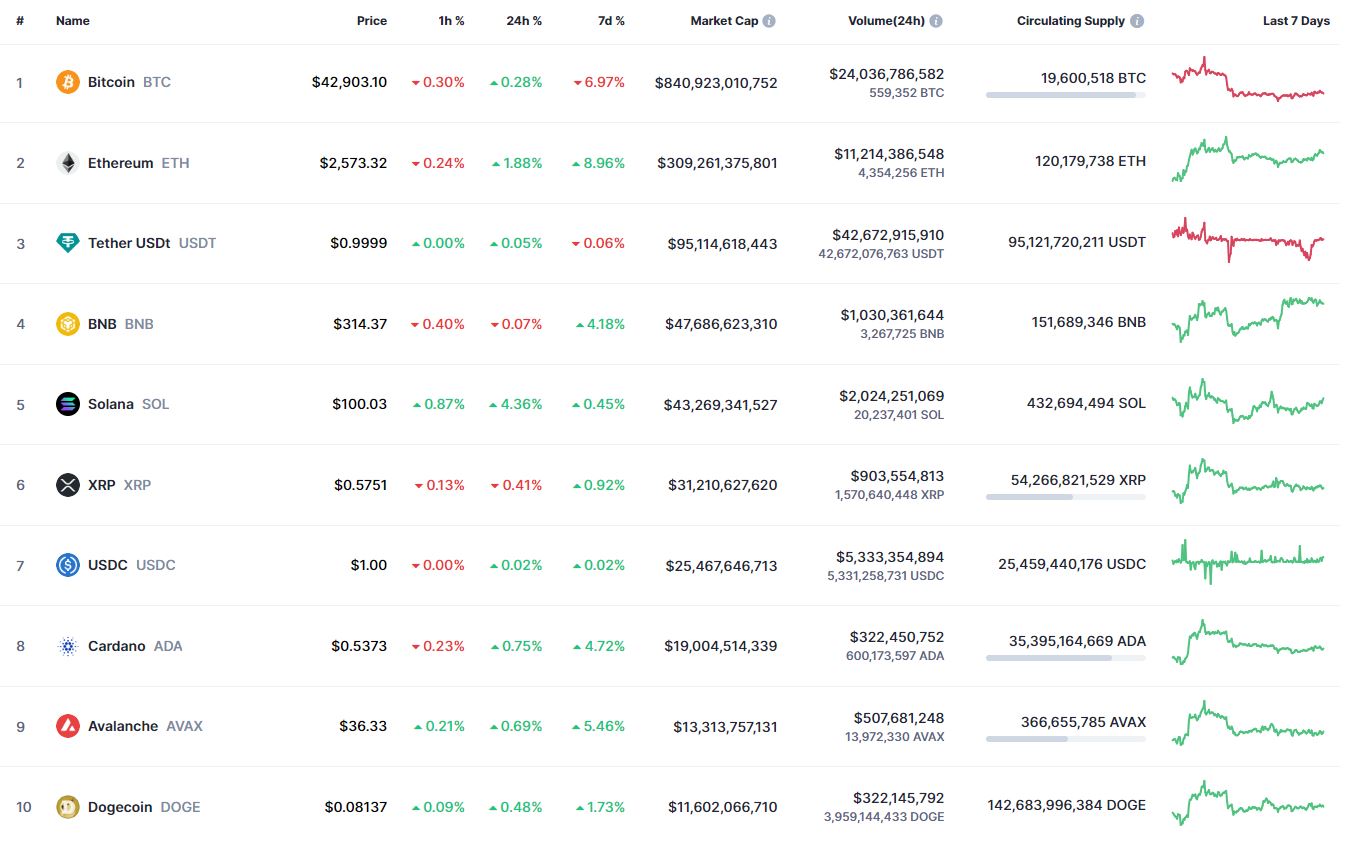The width and height of the screenshot is (1349, 845).
Task: Click the Dogecoin logo icon
Action: [x=68, y=807]
